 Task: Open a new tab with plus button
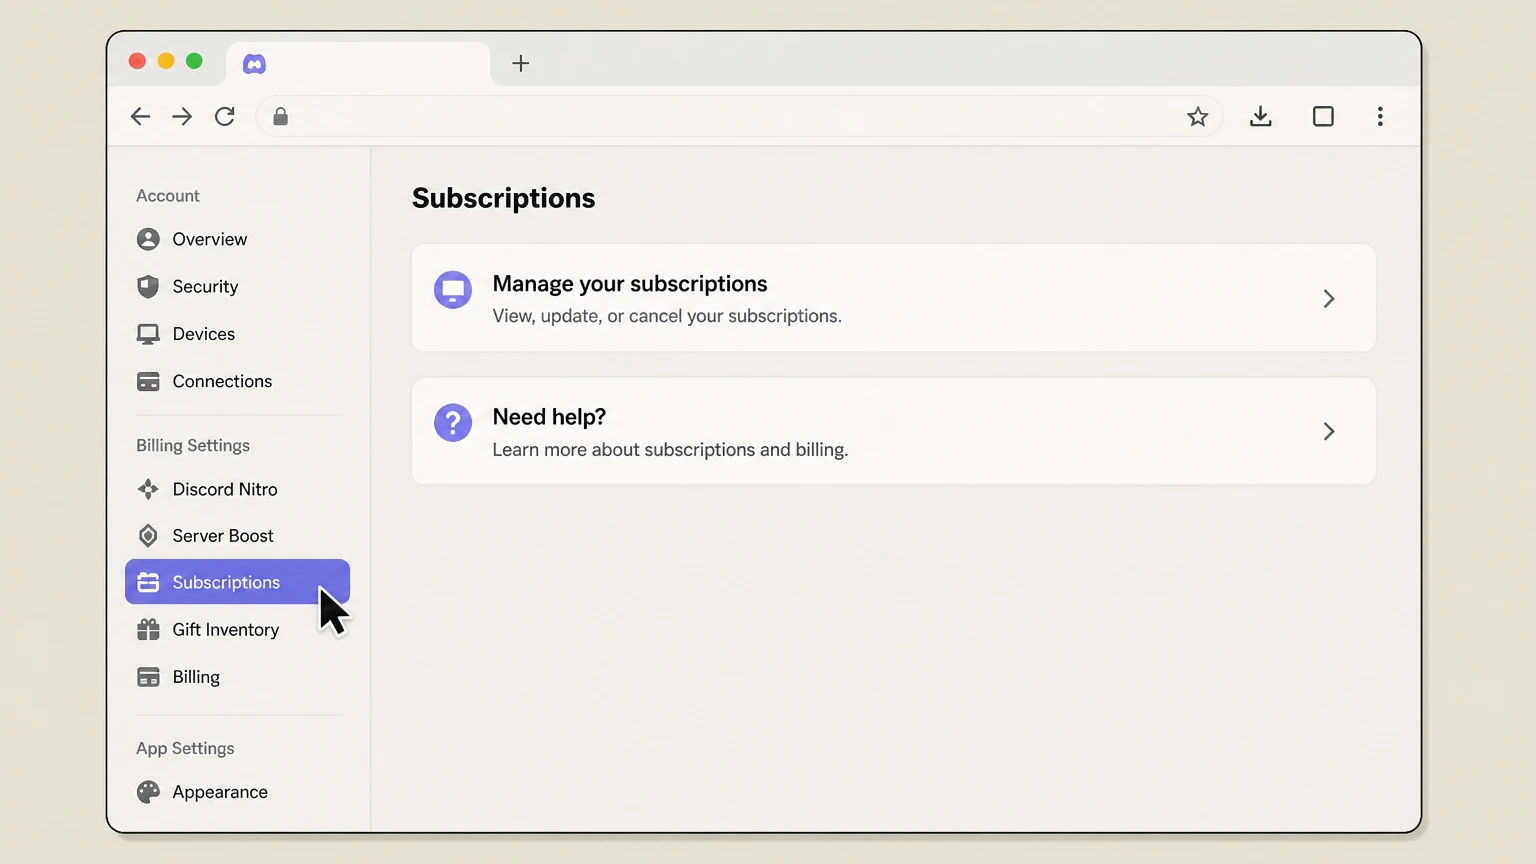click(x=521, y=64)
